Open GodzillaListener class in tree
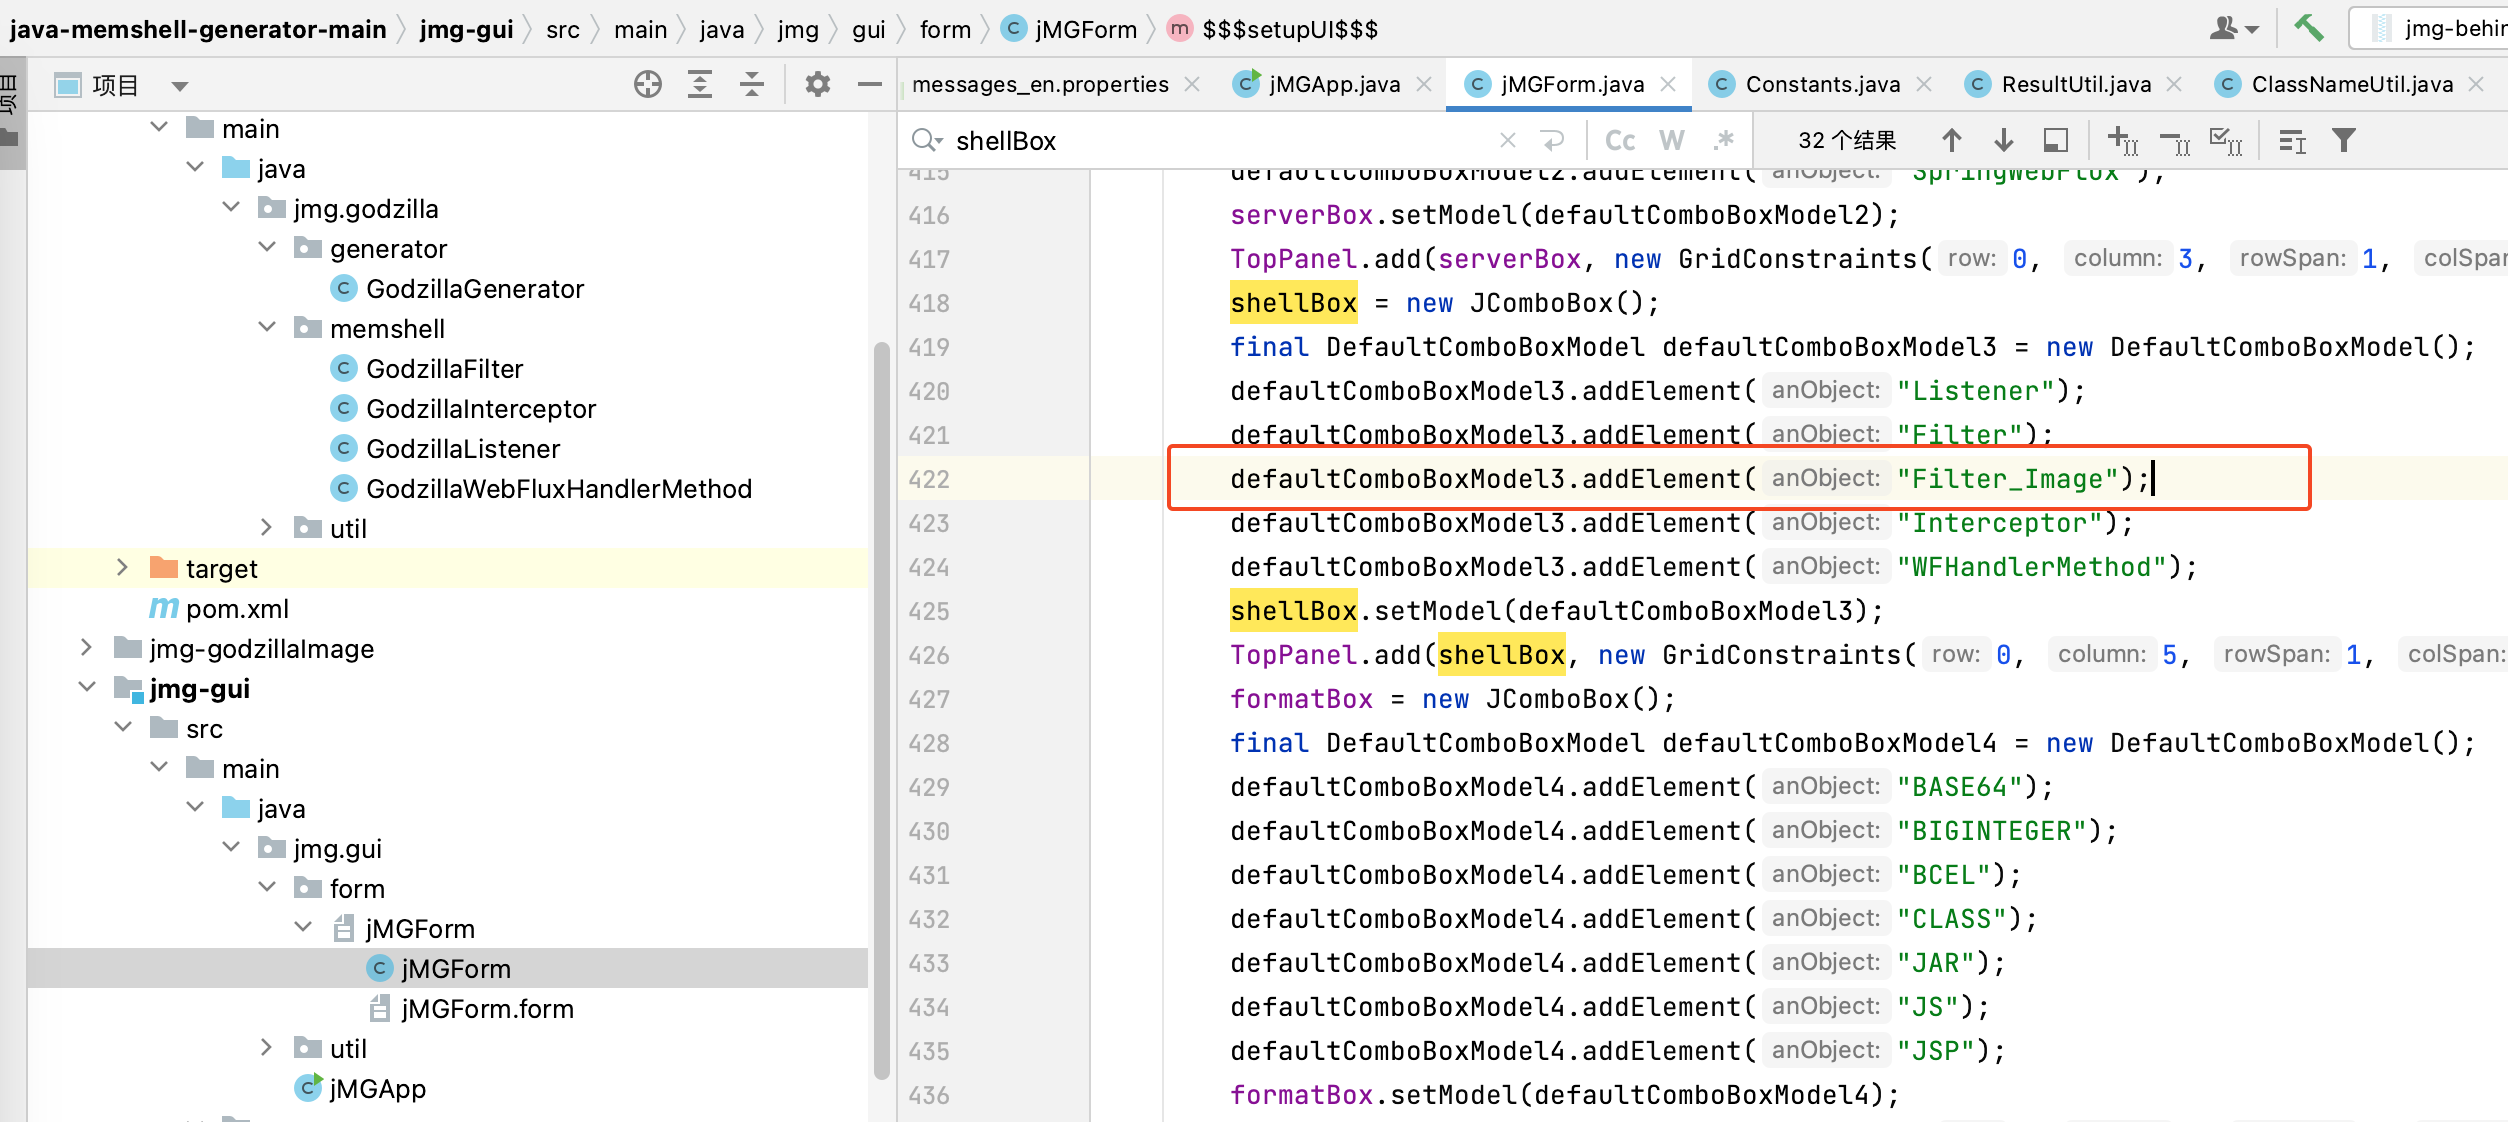 462,448
